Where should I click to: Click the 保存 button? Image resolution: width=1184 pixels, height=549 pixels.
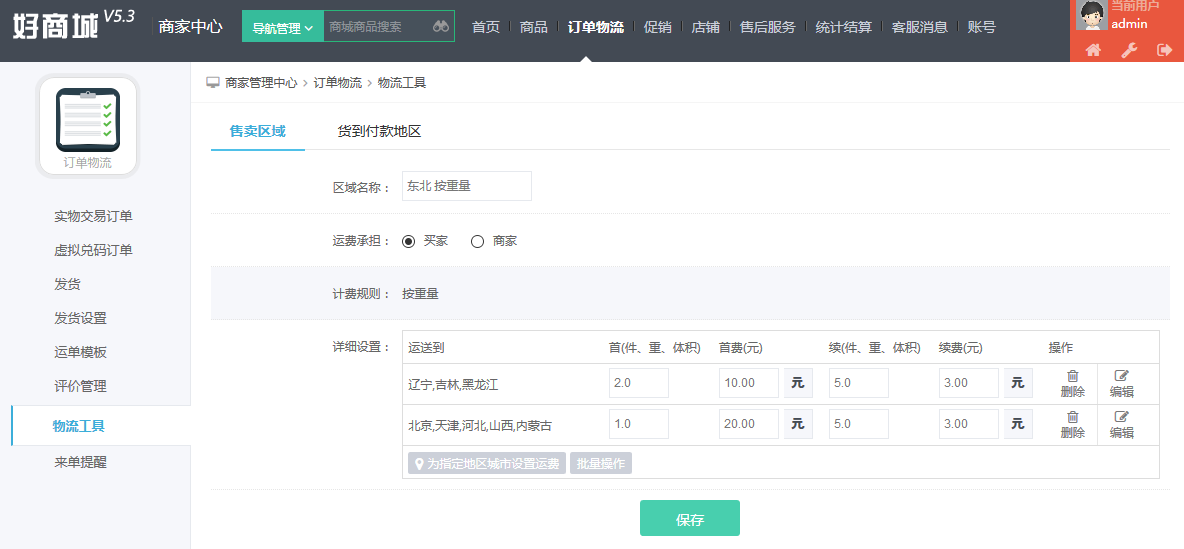click(x=689, y=518)
